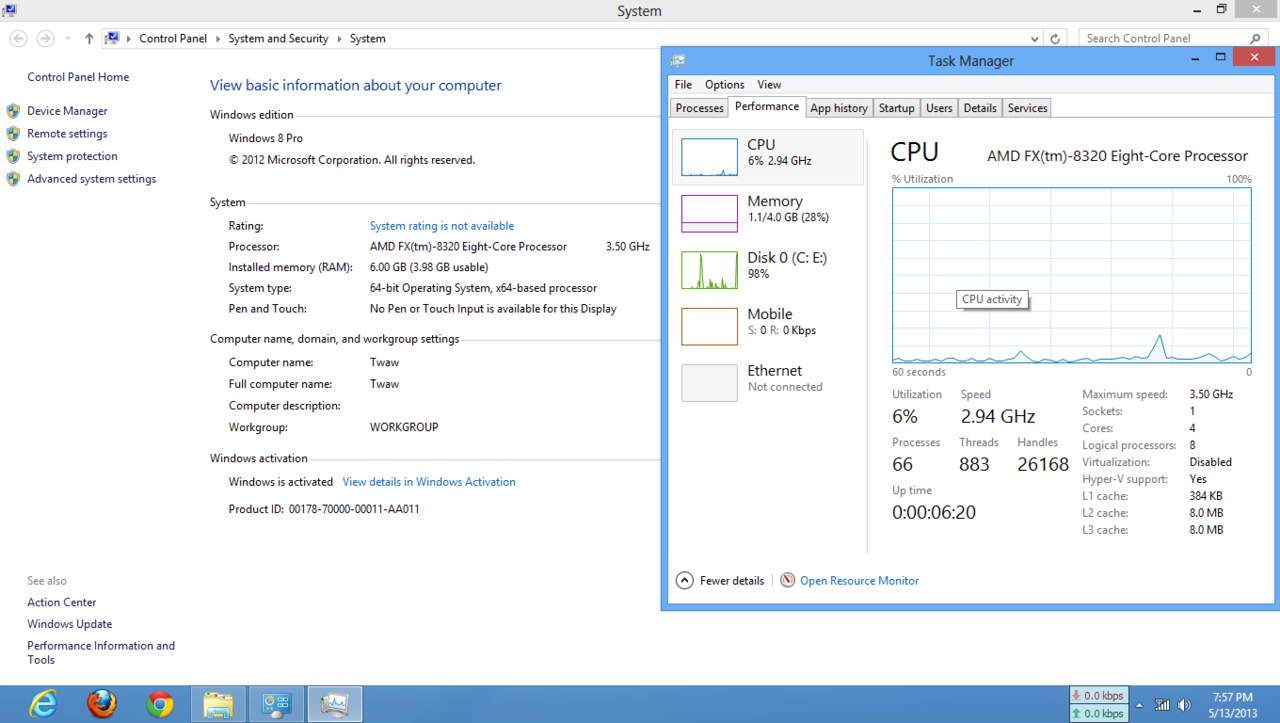This screenshot has height=723, width=1280.
Task: Launch Firefox from the taskbar
Action: pyautogui.click(x=101, y=704)
